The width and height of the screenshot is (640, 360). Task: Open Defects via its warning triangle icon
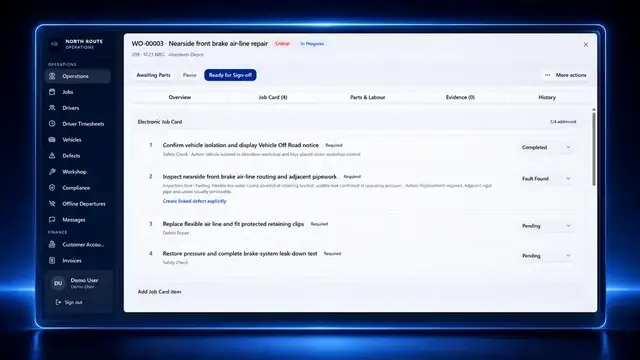click(x=52, y=156)
